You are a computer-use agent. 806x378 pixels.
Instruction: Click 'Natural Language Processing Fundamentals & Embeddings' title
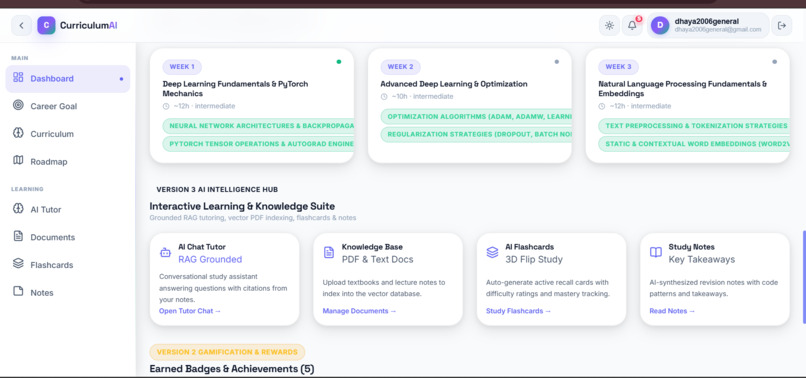click(683, 88)
